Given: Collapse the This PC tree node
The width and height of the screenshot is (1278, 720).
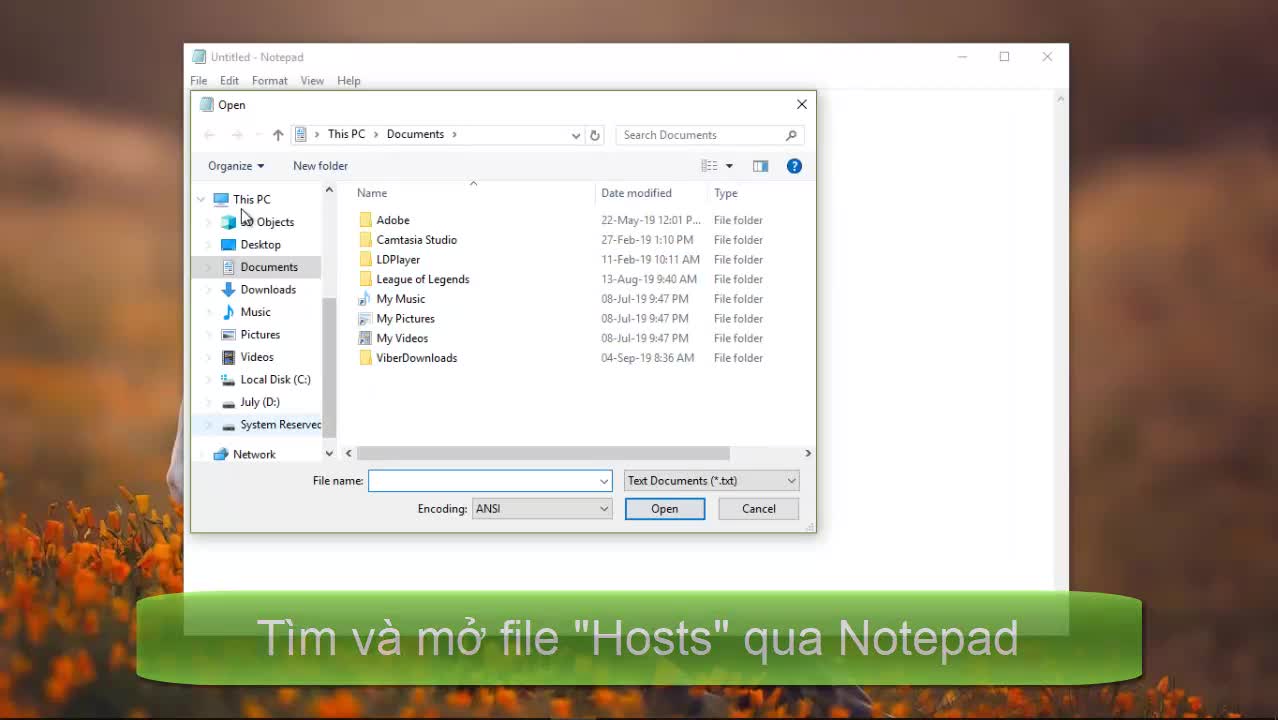Looking at the screenshot, I should tap(201, 199).
